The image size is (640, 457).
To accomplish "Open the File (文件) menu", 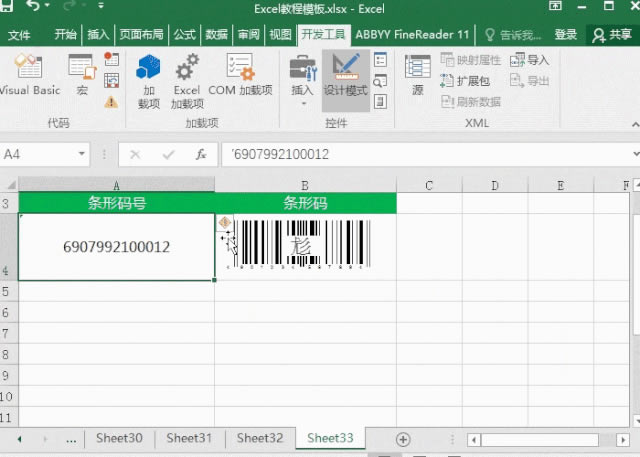I will tap(20, 34).
